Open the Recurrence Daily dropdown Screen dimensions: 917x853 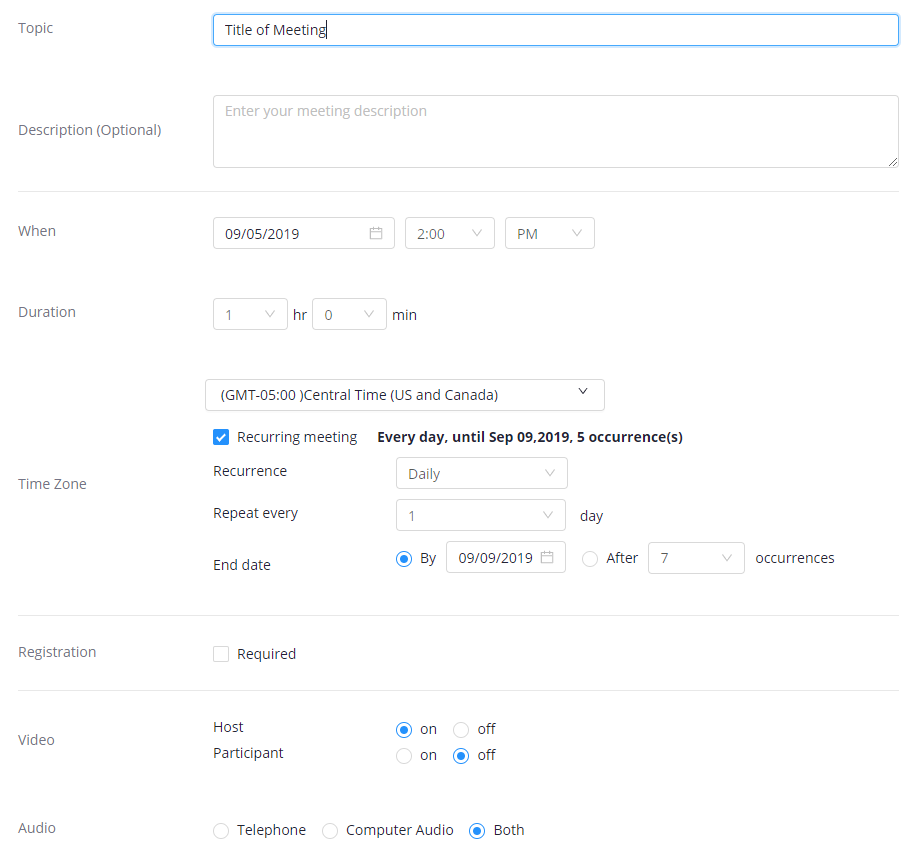[x=481, y=473]
